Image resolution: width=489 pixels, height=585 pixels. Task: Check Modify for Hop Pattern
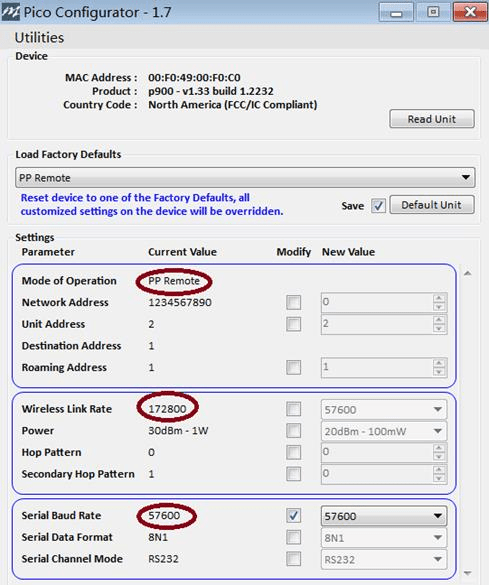294,452
